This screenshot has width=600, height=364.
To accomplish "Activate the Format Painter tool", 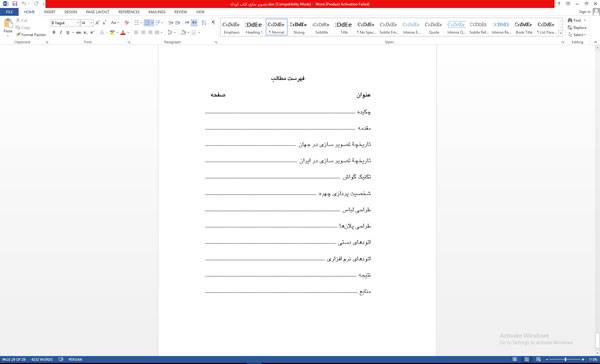I will 31,34.
